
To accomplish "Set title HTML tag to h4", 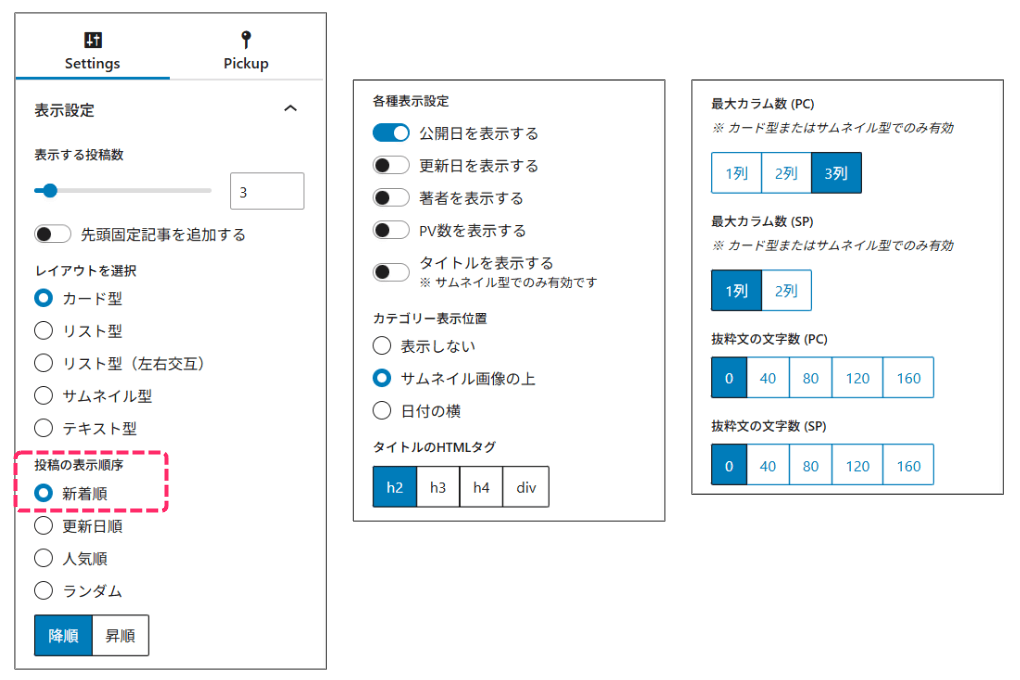I will pos(481,487).
